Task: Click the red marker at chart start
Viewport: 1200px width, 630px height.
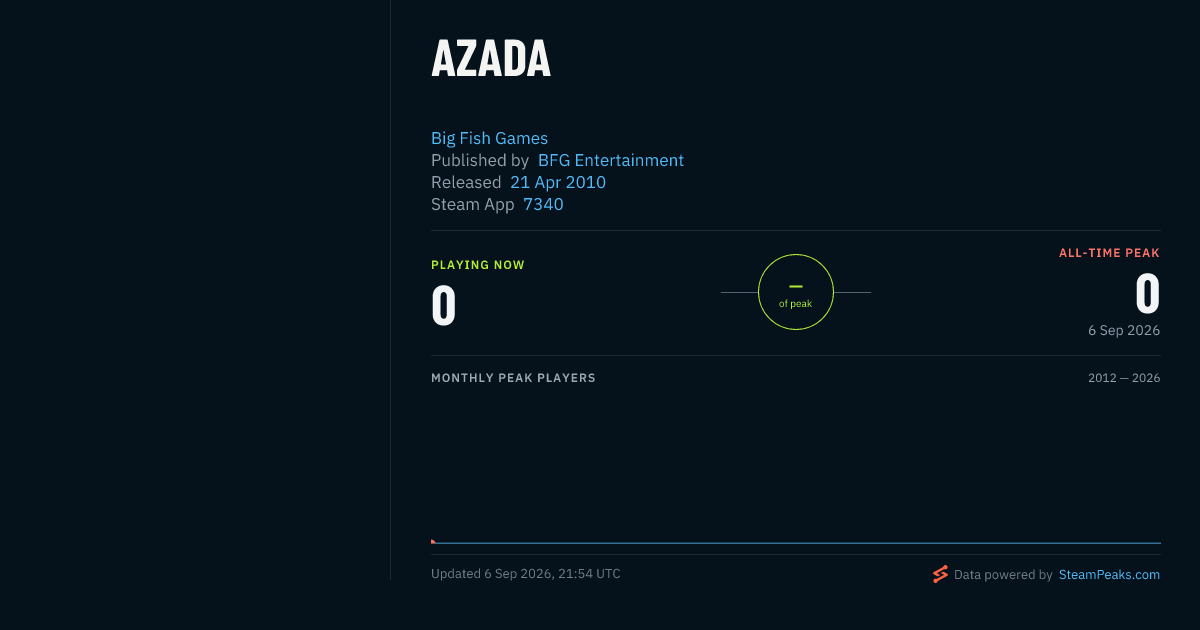Action: tap(433, 542)
